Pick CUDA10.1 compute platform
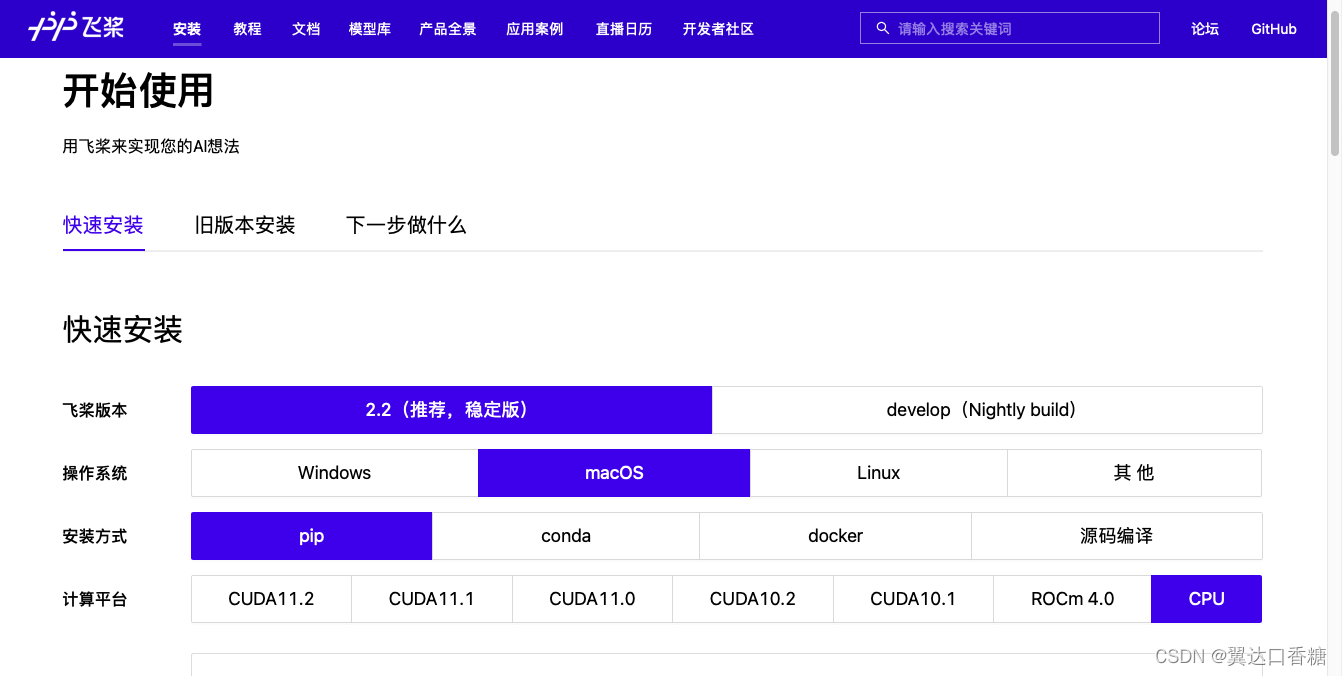Screen dimensions: 1342x676 913,599
